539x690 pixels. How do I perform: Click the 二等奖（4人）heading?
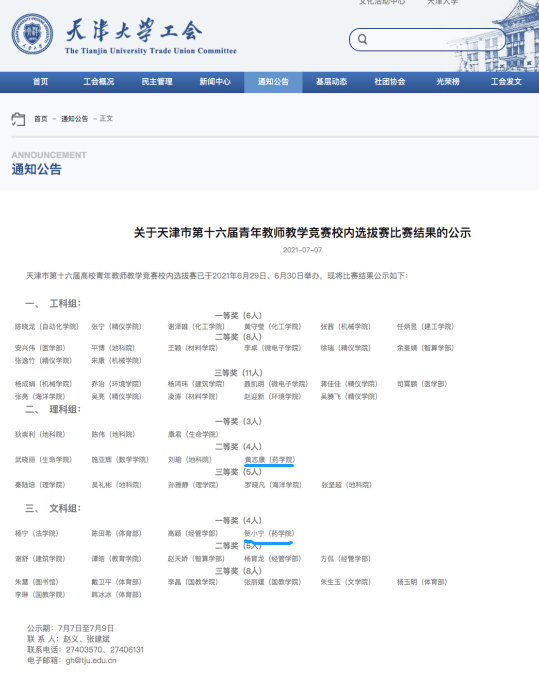(238, 447)
